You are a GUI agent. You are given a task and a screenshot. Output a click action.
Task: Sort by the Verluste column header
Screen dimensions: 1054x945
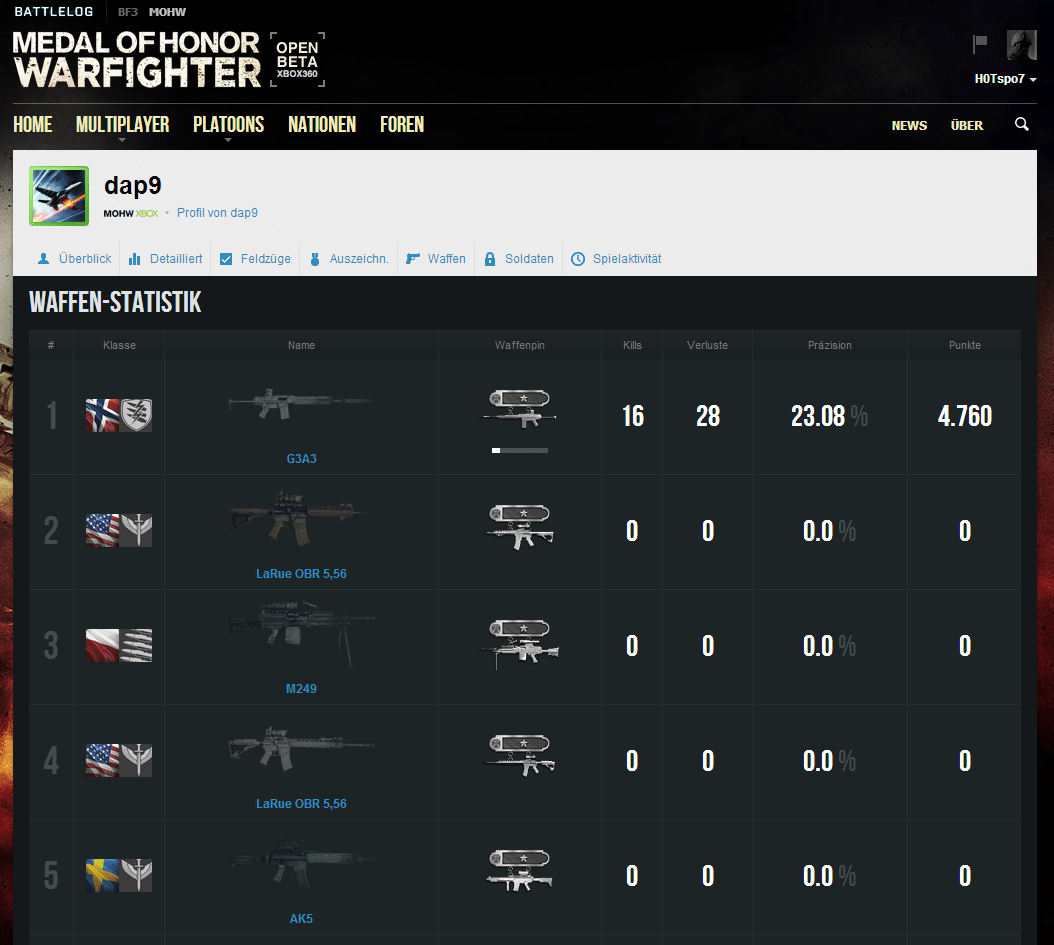pos(707,345)
